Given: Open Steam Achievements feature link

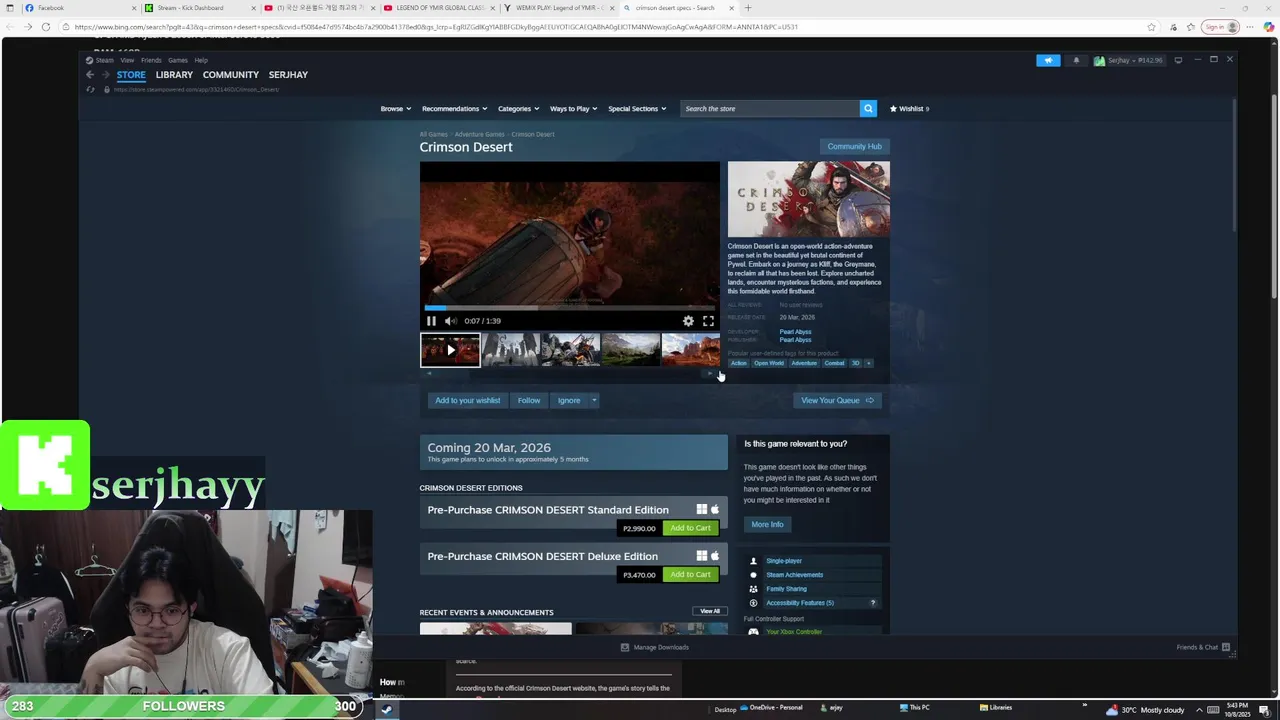Looking at the screenshot, I should click(794, 575).
